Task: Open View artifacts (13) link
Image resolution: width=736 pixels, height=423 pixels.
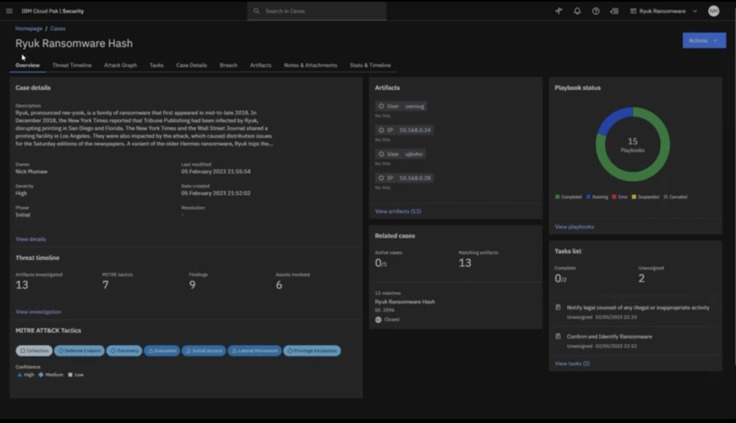Action: [x=397, y=211]
